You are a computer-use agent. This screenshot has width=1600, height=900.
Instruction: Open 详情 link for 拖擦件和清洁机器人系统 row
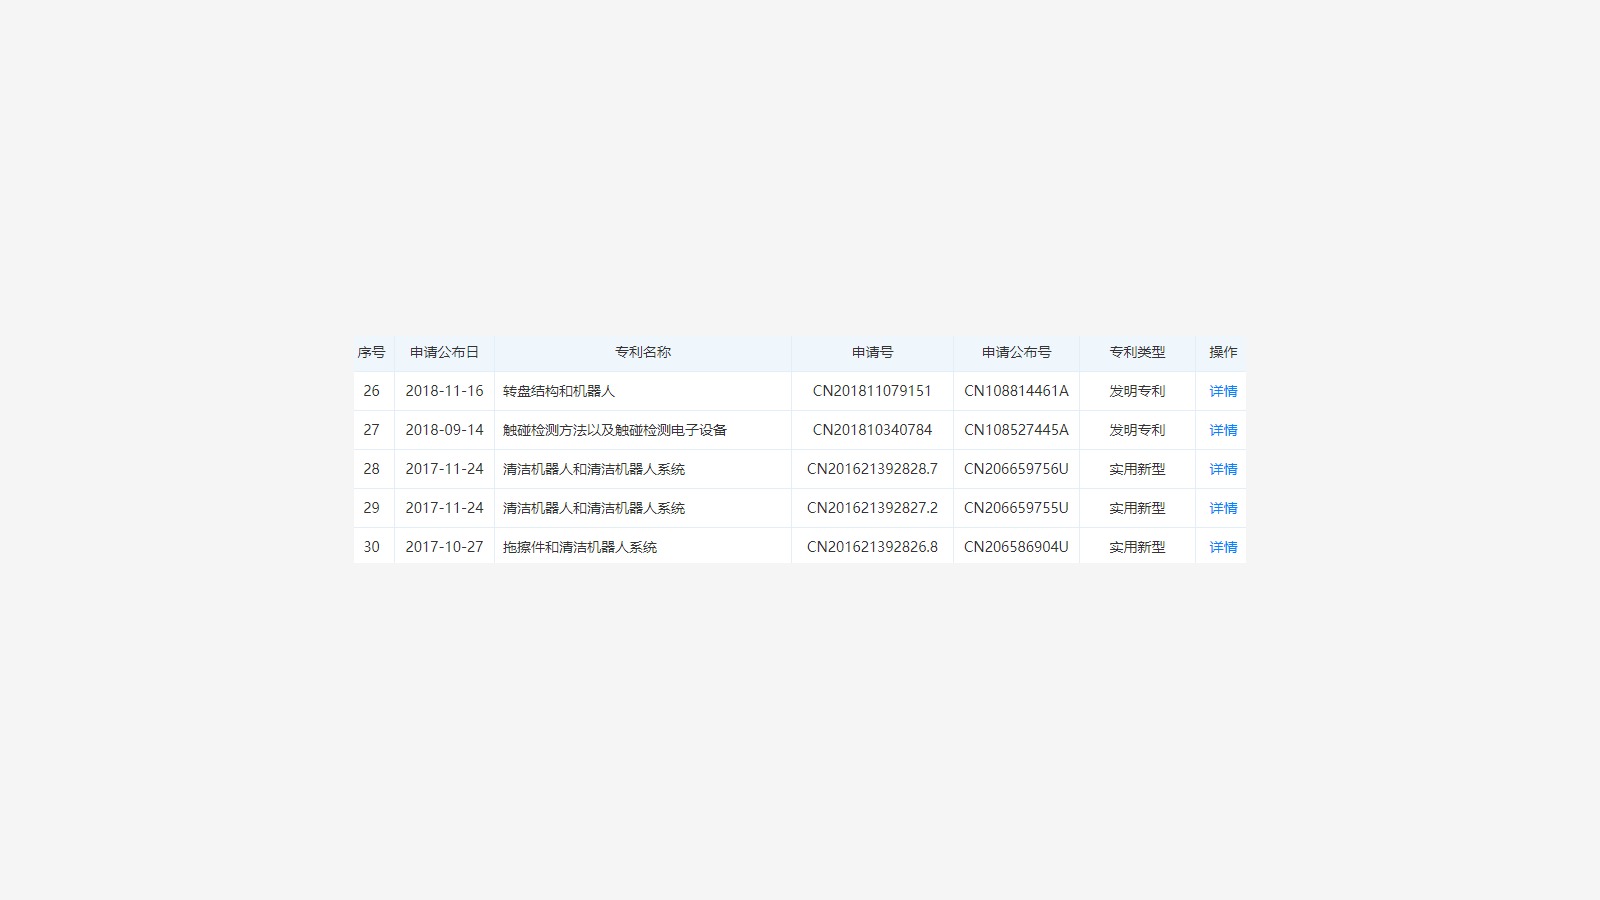[x=1223, y=547]
